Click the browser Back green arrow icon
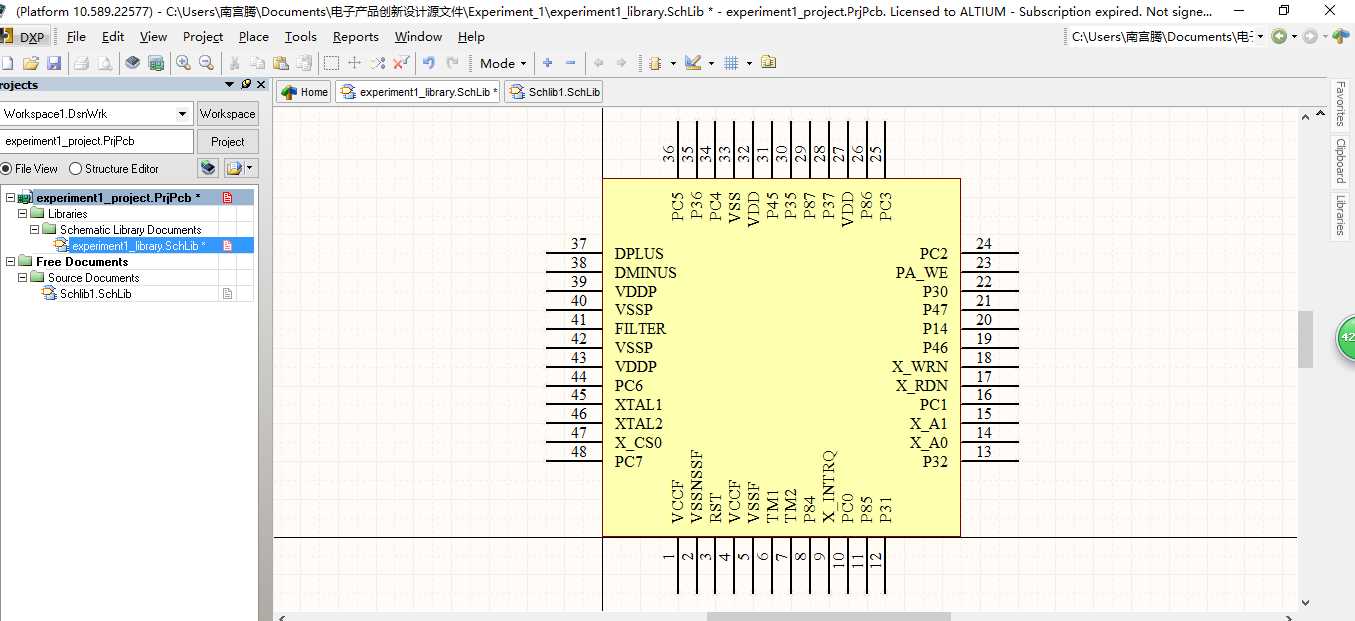1355x621 pixels. 1279,37
